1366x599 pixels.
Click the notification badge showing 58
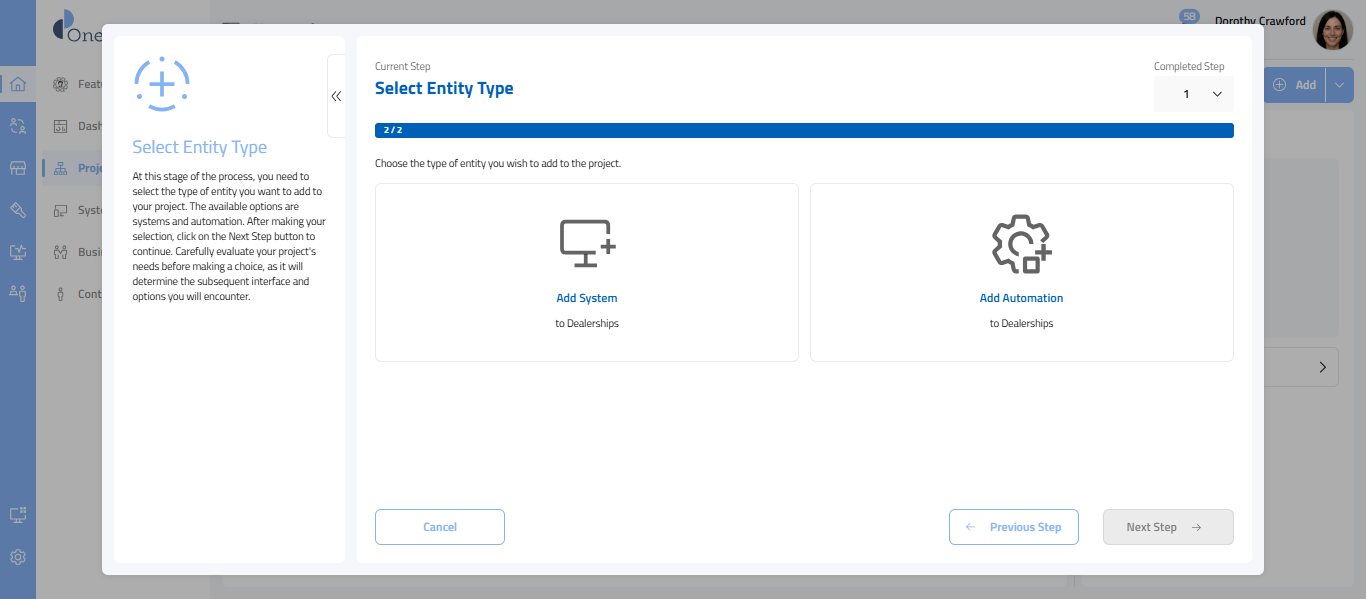(1189, 17)
